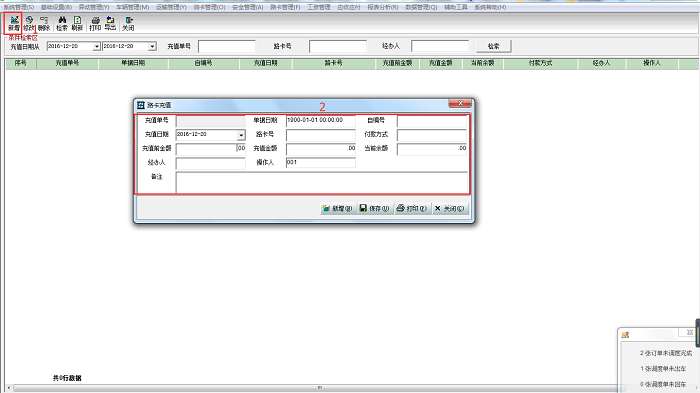Click the 删除 (delete) toolbar icon
This screenshot has width=700, height=393.
tap(44, 23)
